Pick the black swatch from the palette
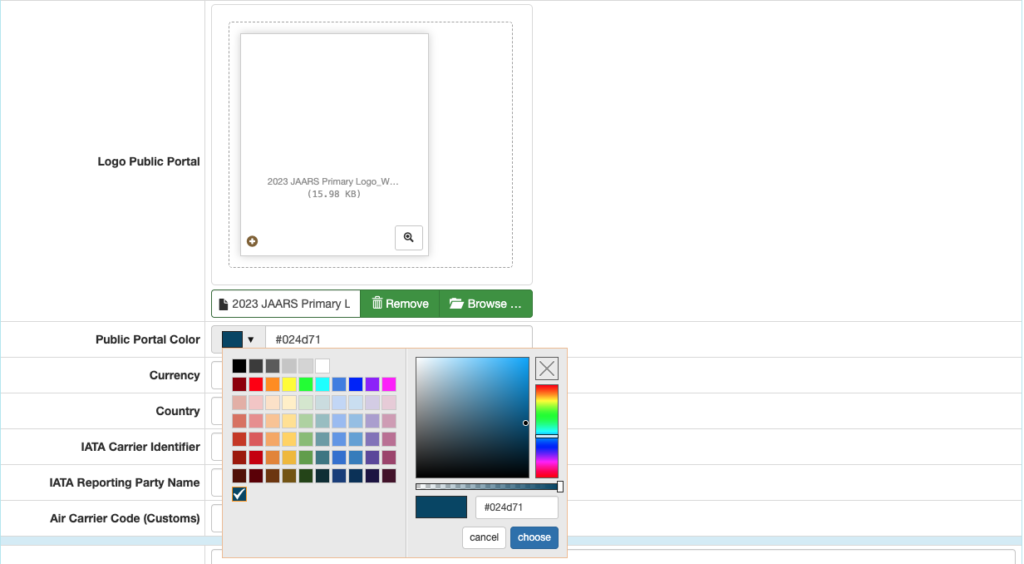Screen dimensions: 1024x564 pos(239,366)
